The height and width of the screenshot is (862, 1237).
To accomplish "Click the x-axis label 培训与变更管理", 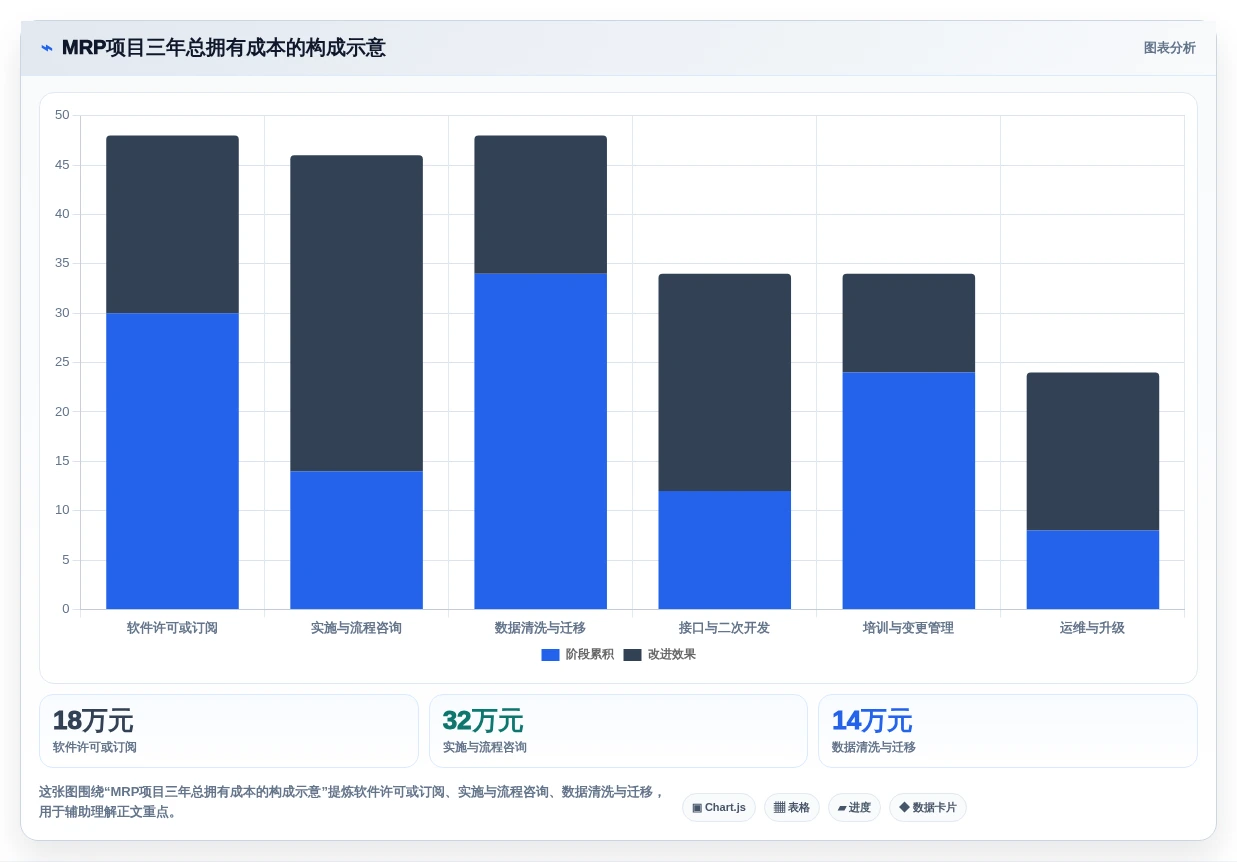I will tap(908, 628).
